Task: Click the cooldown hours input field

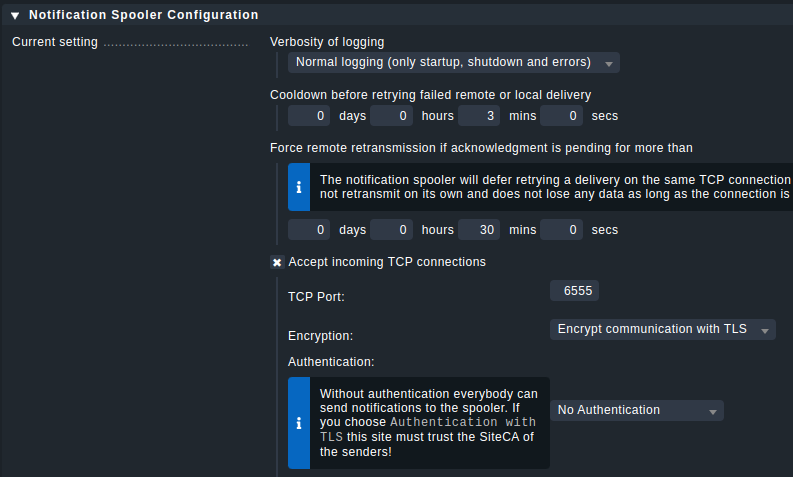Action: click(391, 116)
